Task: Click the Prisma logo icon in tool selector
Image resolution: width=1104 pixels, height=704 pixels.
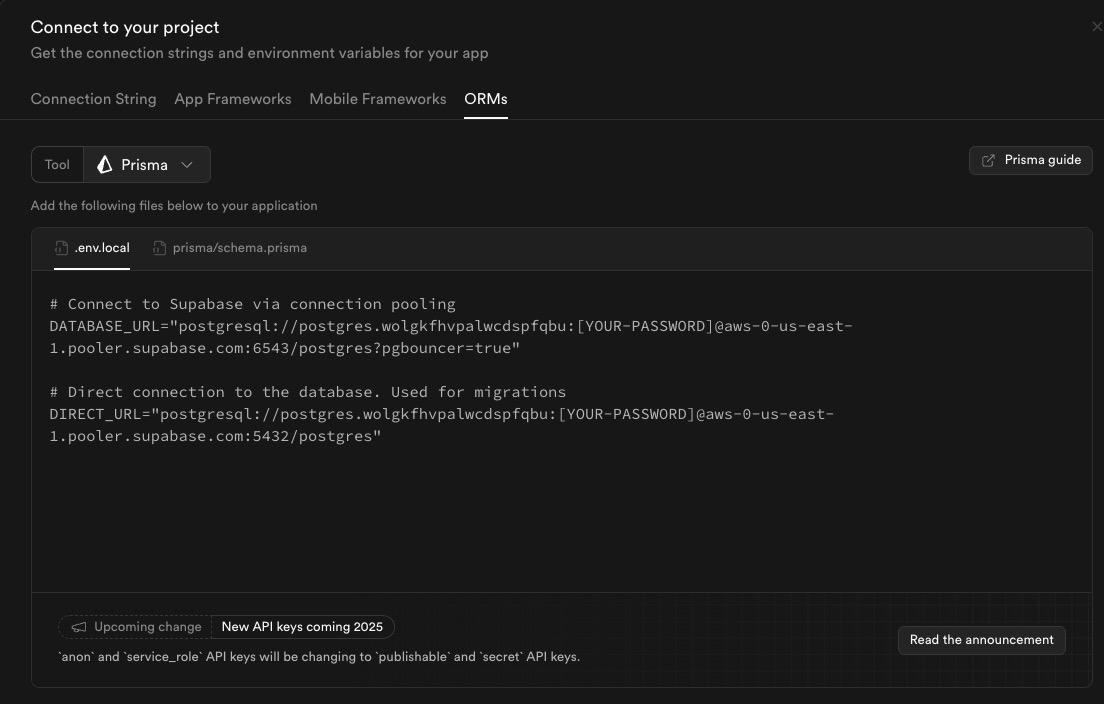Action: click(x=105, y=165)
